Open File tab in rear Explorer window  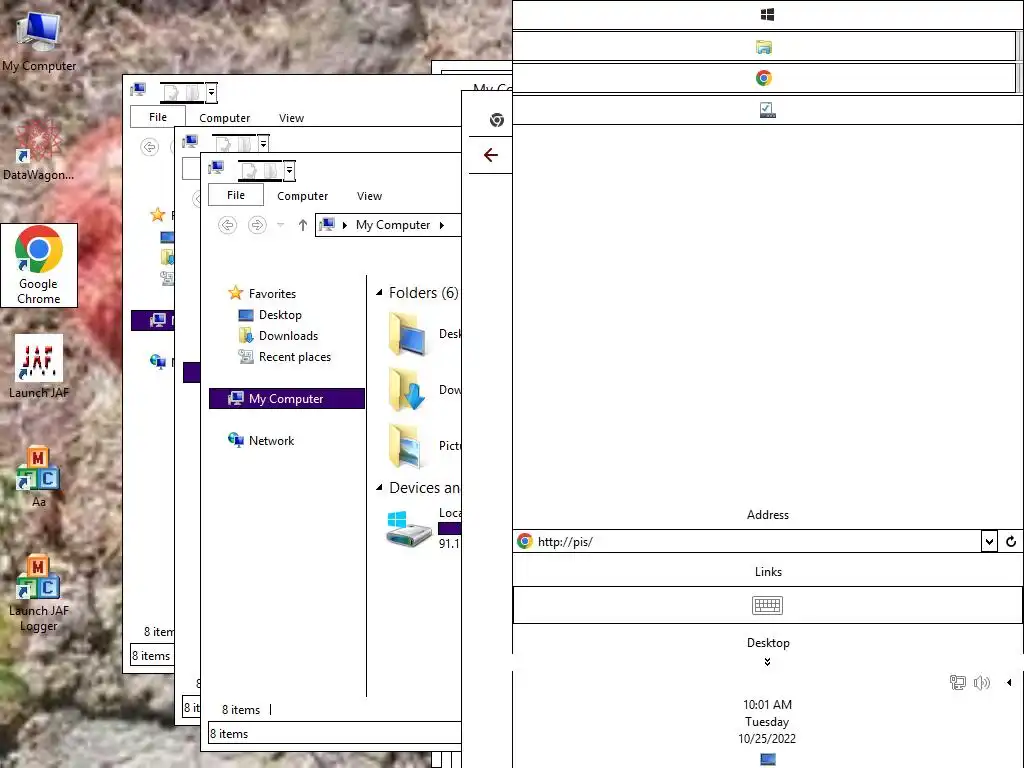tap(157, 117)
